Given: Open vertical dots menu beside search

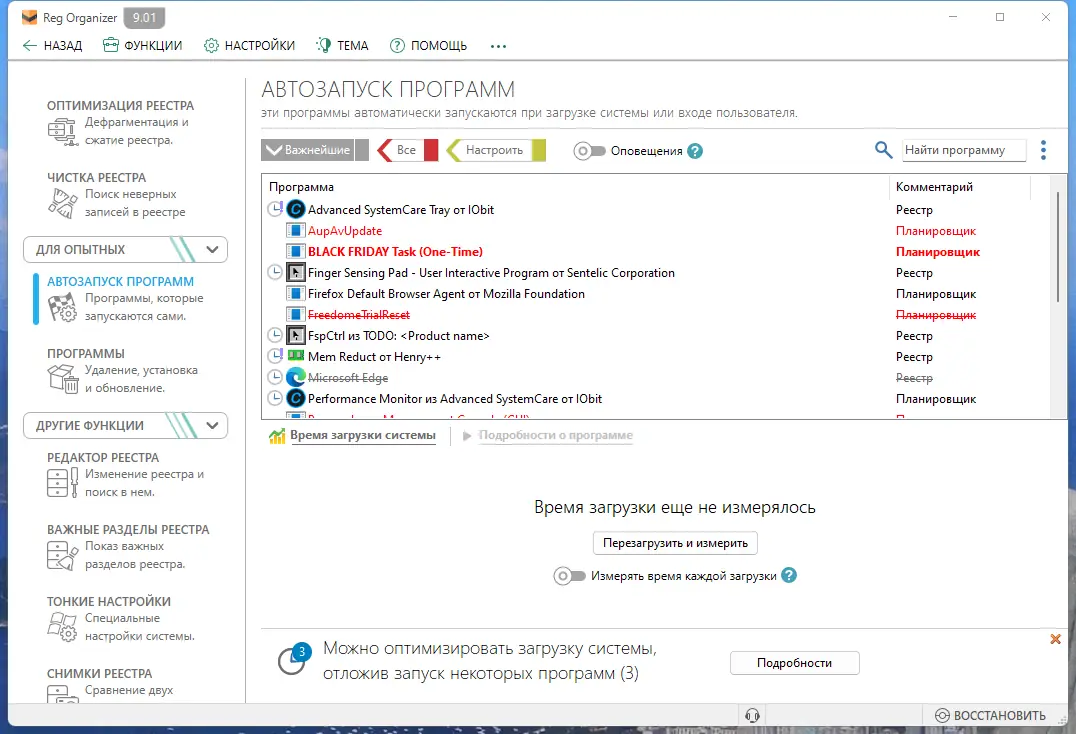Looking at the screenshot, I should click(1043, 150).
